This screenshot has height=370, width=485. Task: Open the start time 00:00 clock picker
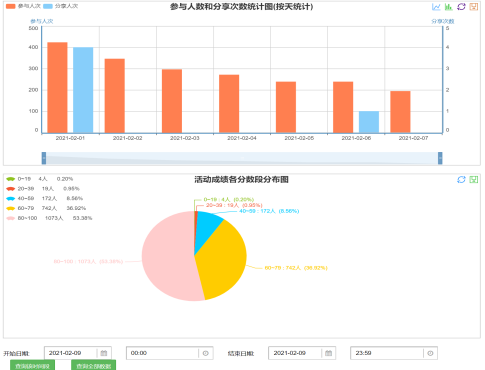206,353
